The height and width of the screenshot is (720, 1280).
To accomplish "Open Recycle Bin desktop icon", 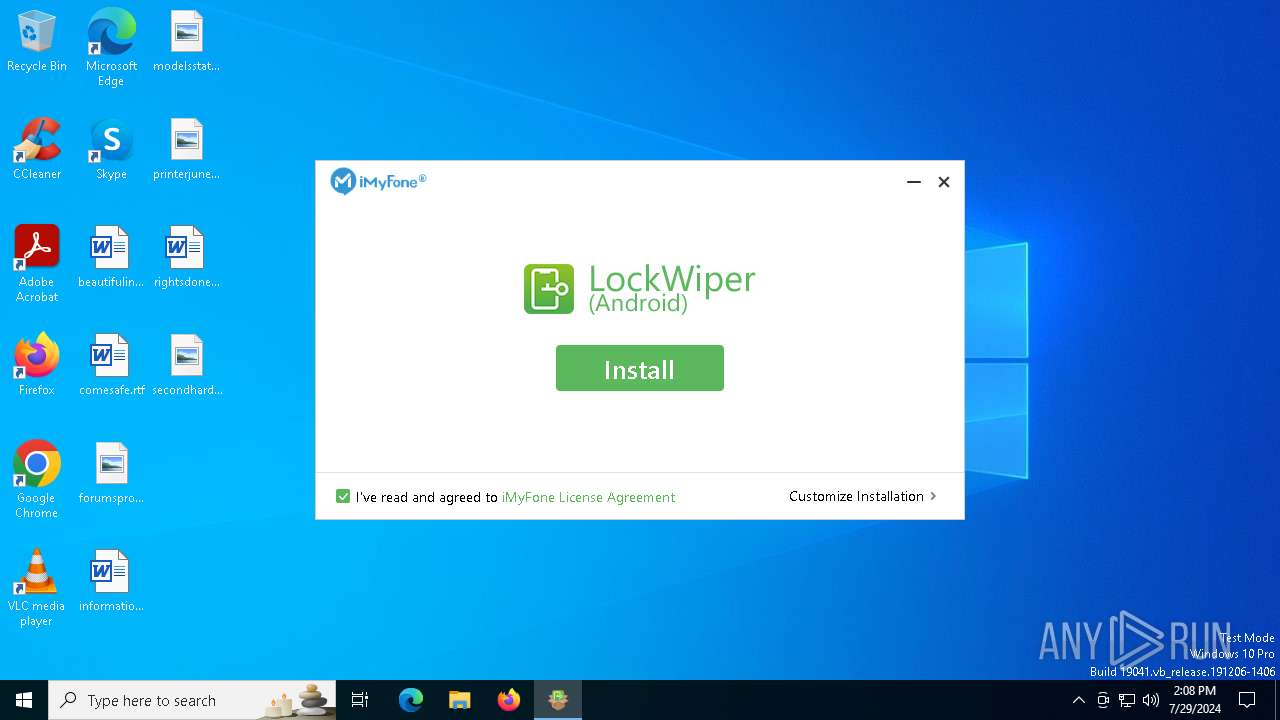I will coord(37,42).
